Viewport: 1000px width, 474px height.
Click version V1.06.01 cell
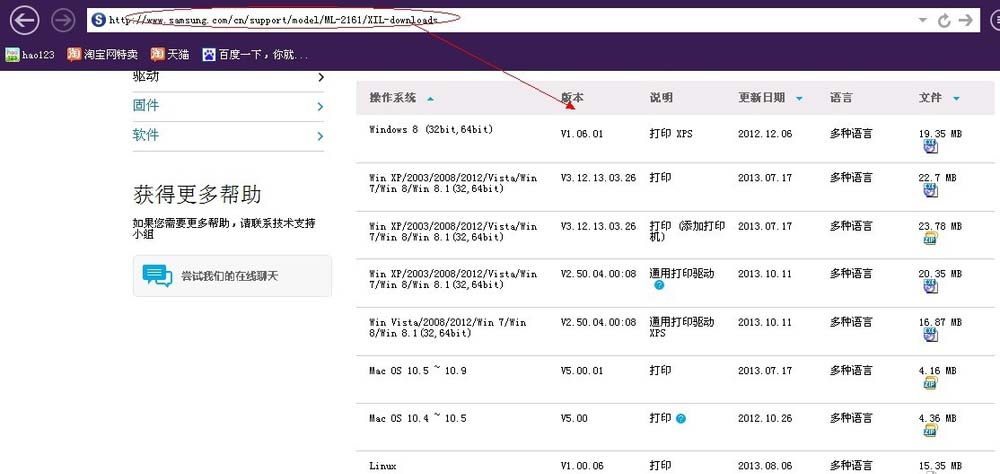click(582, 134)
